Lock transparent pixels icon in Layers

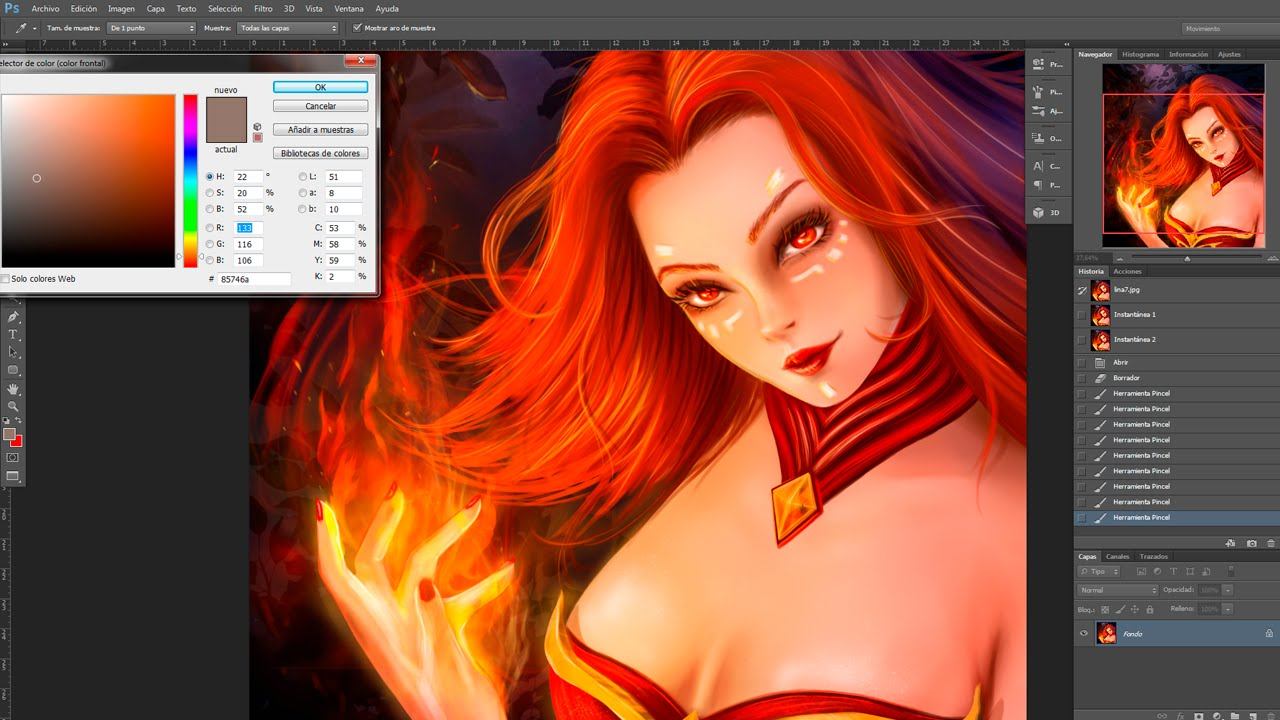1104,609
